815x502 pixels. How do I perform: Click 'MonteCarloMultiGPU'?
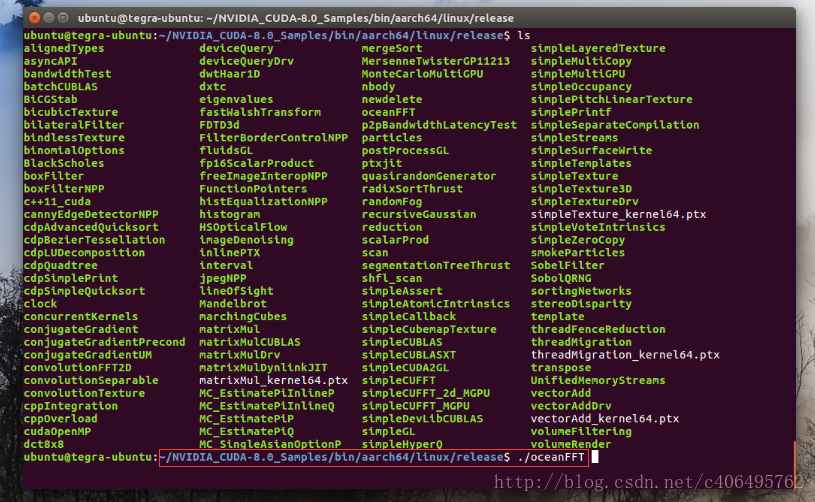pyautogui.click(x=423, y=74)
